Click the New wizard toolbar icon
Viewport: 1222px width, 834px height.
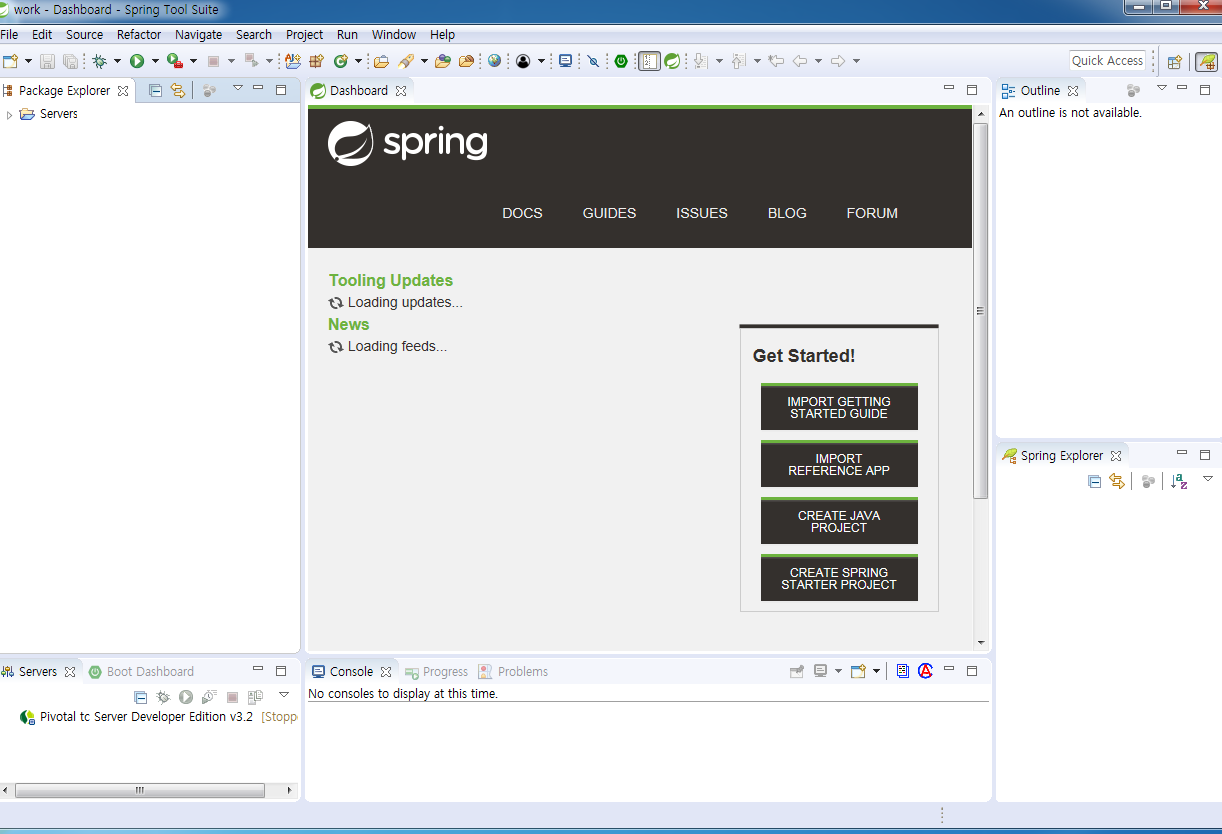point(11,61)
